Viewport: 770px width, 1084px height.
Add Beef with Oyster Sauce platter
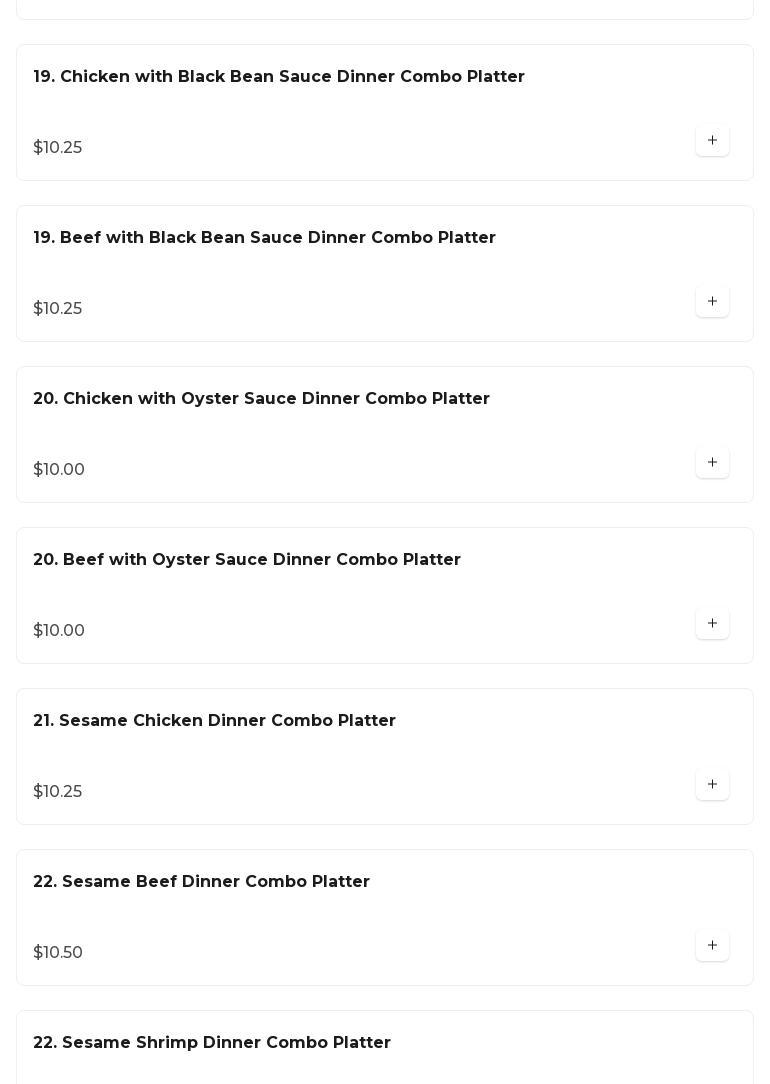(x=712, y=624)
